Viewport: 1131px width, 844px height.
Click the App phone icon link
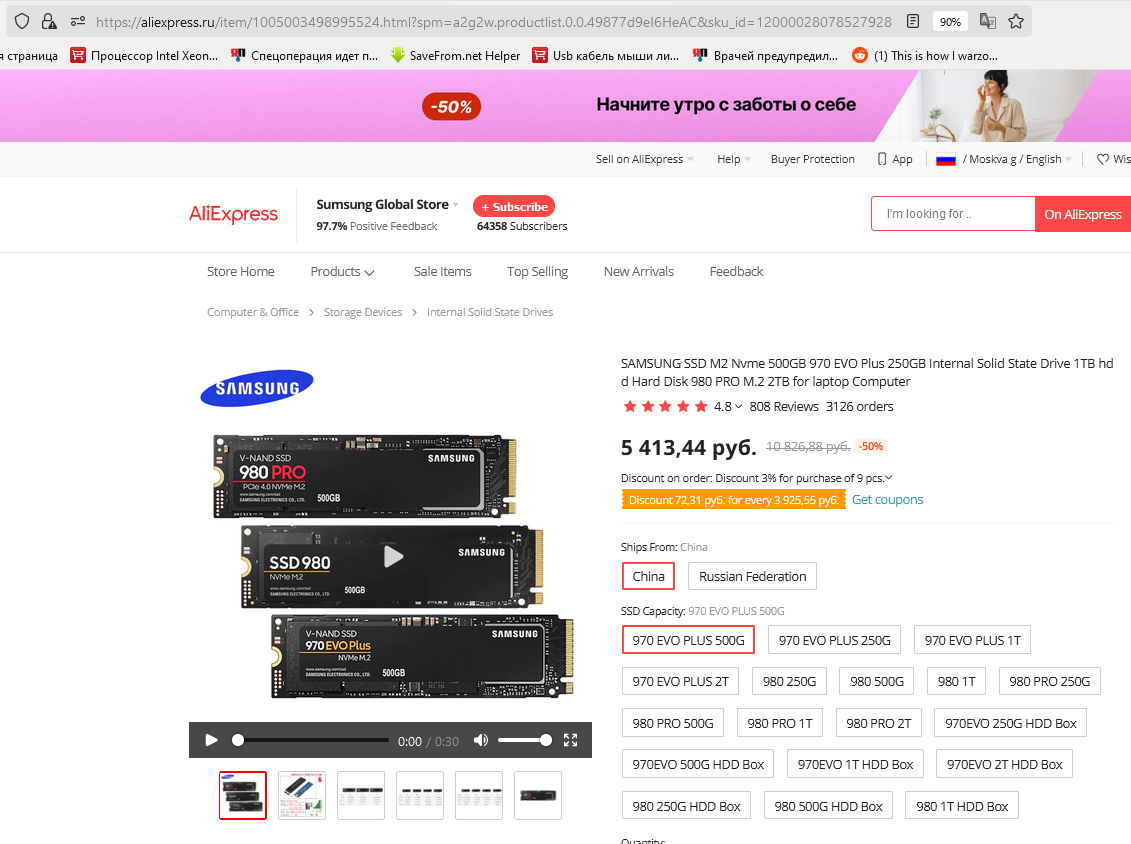[894, 159]
